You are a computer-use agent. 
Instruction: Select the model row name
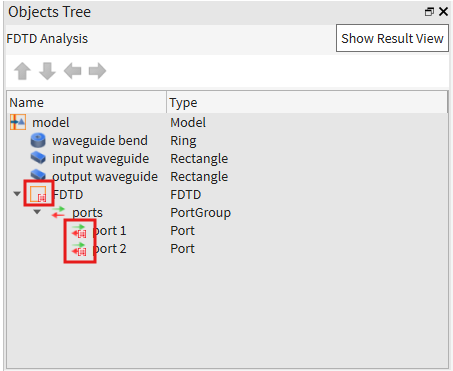(51, 122)
